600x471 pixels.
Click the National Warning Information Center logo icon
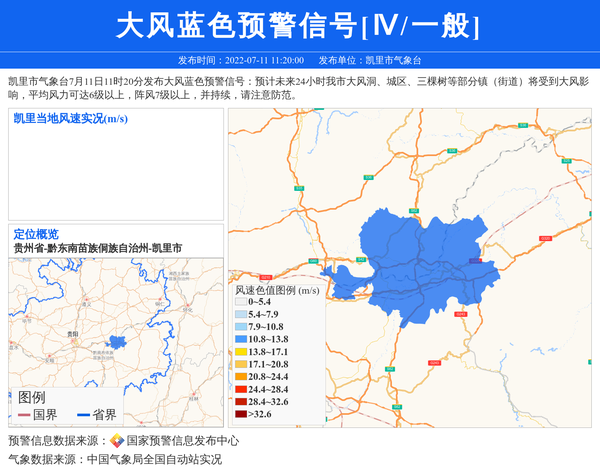click(x=116, y=440)
